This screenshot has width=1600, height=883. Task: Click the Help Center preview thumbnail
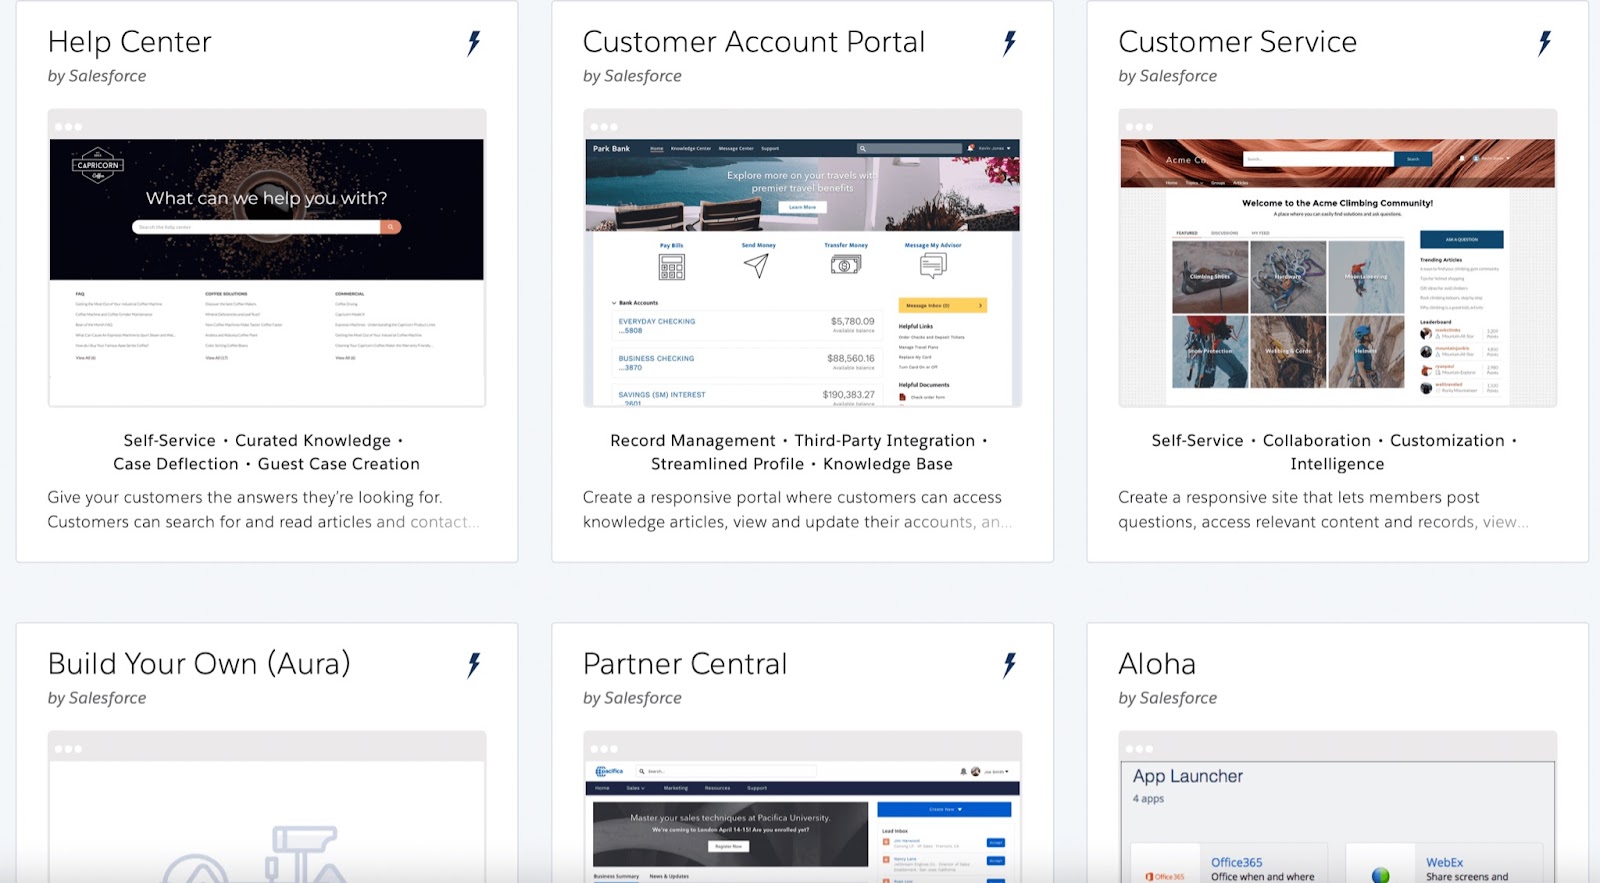[267, 258]
